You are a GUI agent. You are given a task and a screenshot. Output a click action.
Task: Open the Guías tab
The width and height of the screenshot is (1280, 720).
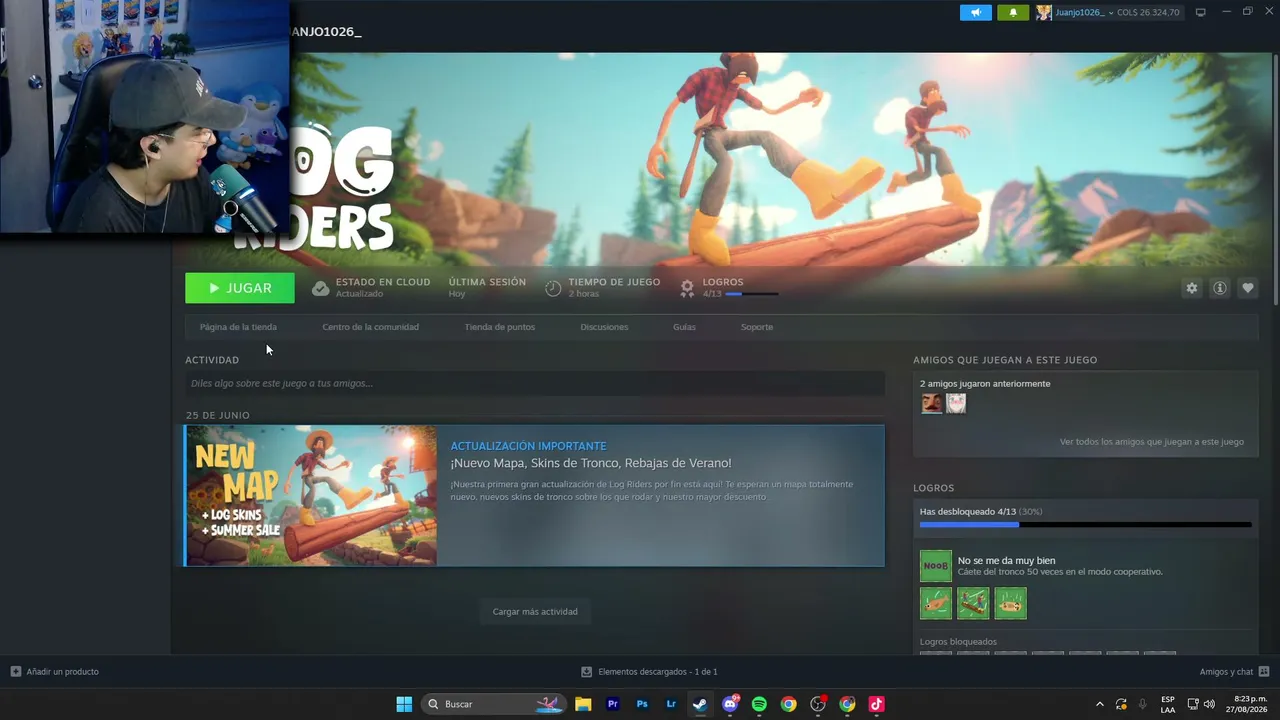[x=684, y=327]
